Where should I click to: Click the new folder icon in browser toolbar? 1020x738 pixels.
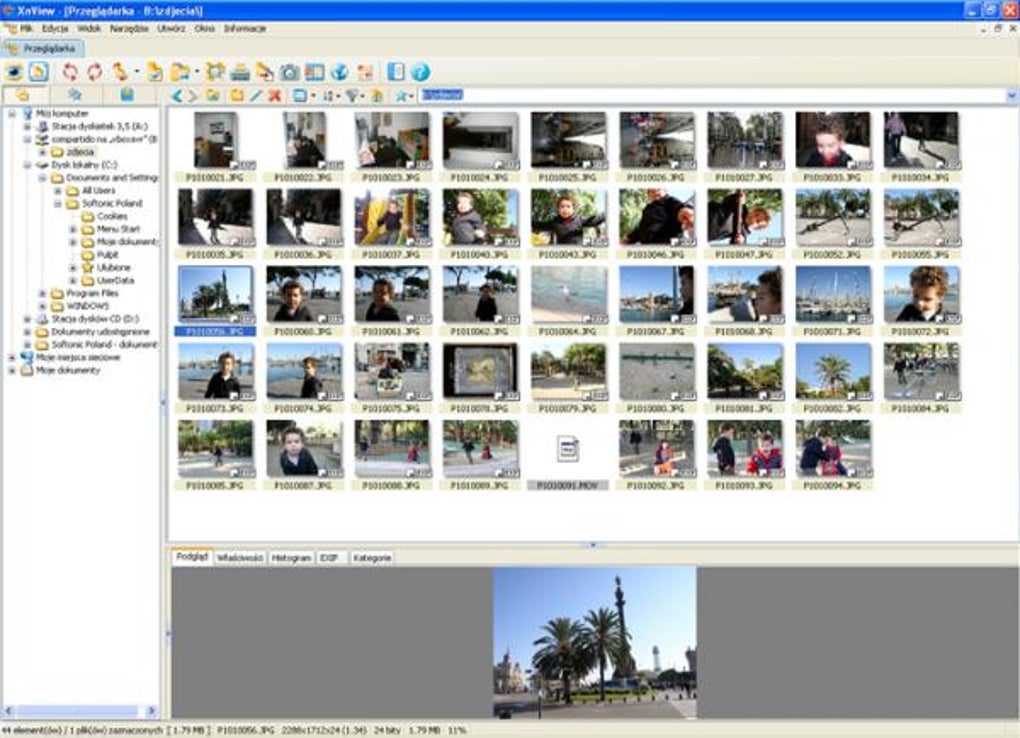(x=237, y=96)
